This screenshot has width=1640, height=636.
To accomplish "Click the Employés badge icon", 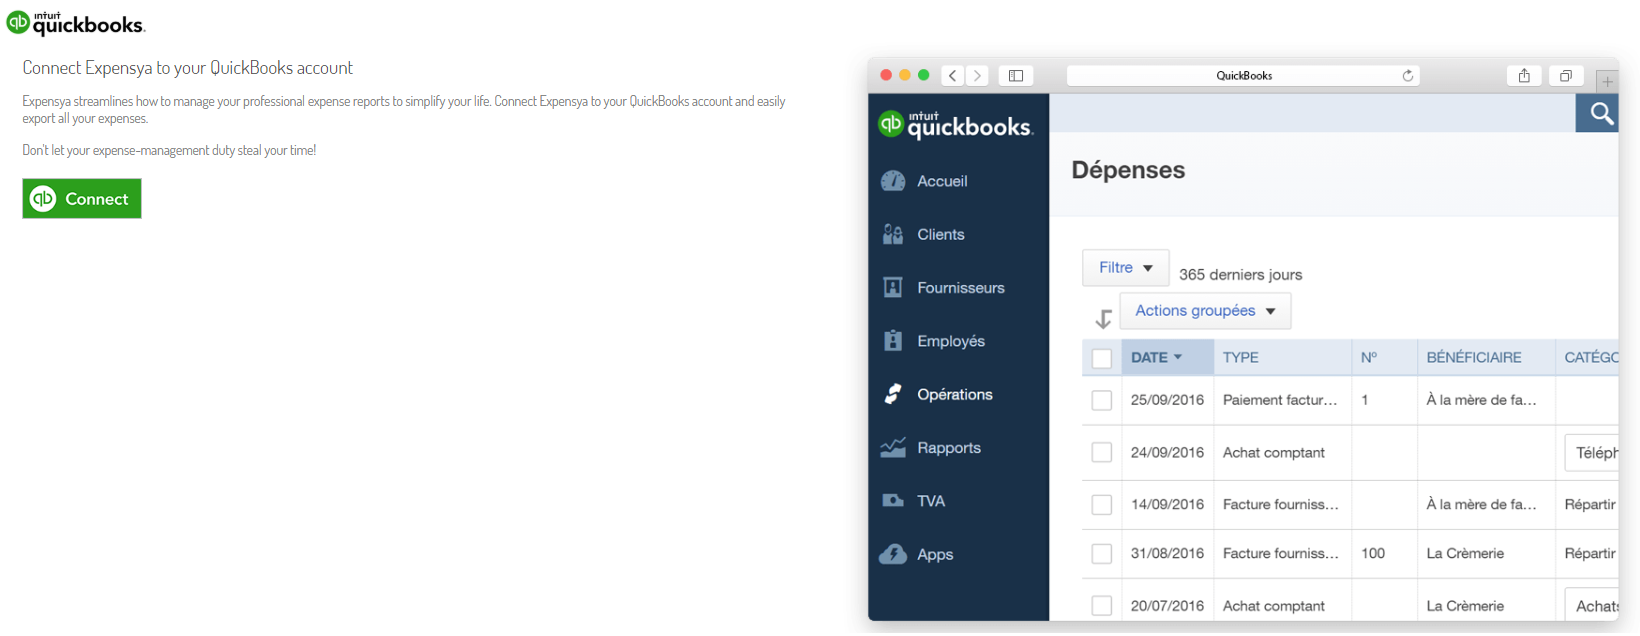I will (x=893, y=341).
